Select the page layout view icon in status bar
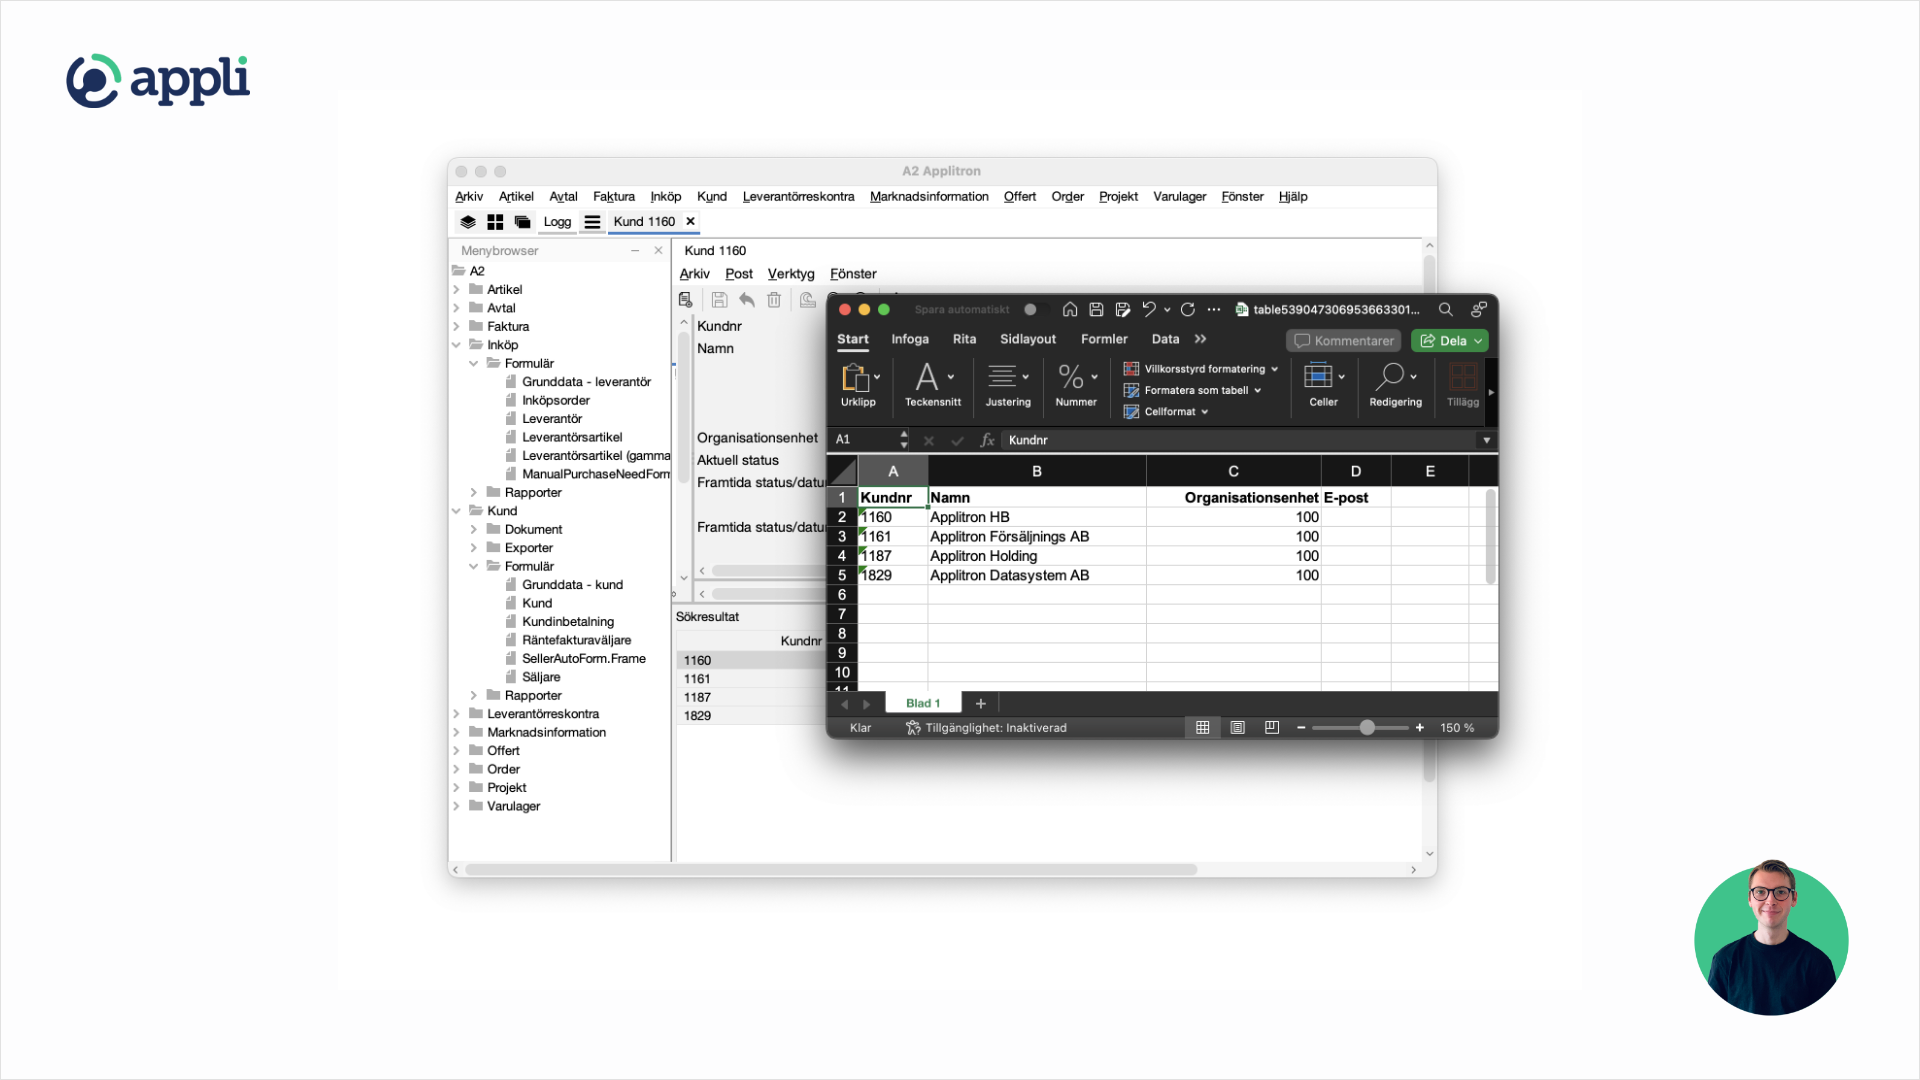This screenshot has width=1920, height=1080. point(1238,728)
